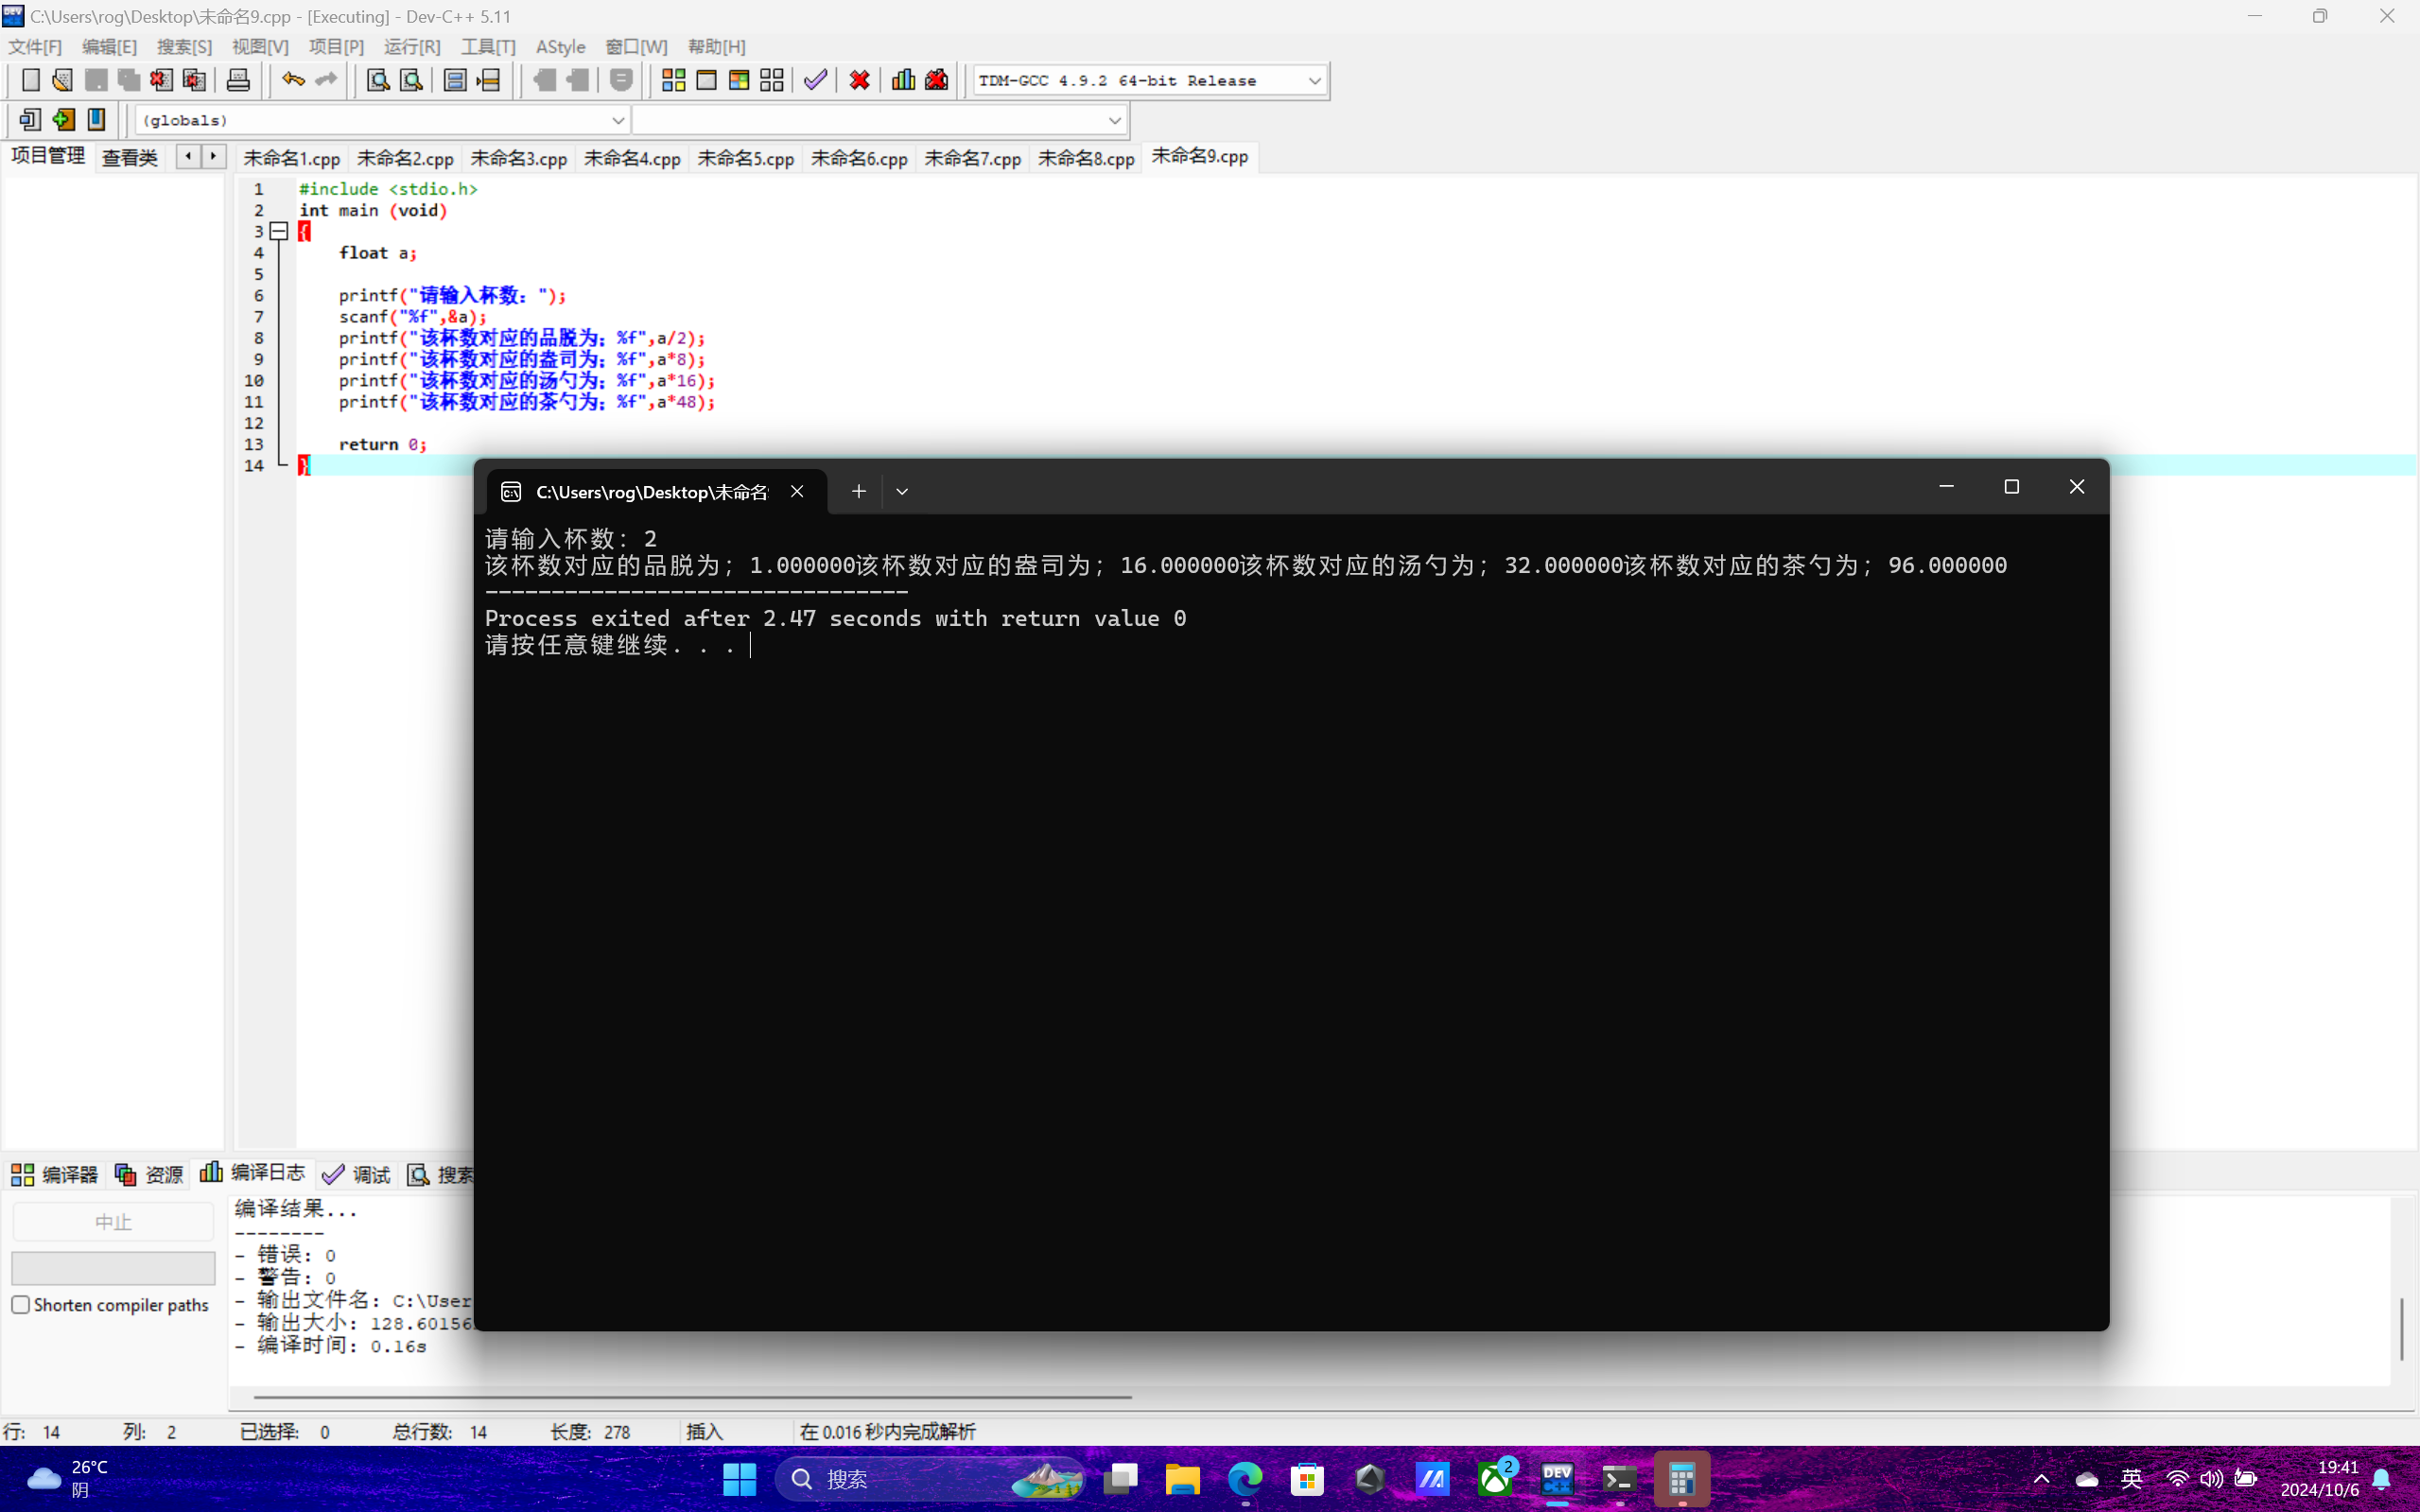Click the red X stop execution icon

click(x=859, y=80)
